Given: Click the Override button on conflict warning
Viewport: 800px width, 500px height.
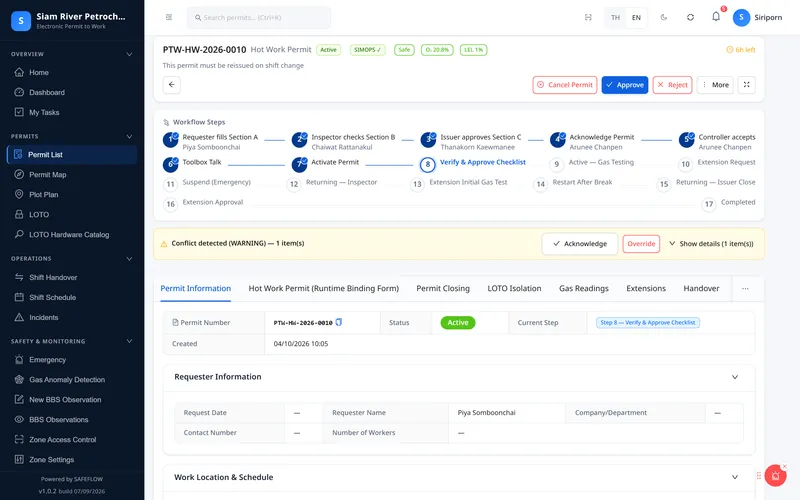Looking at the screenshot, I should click(641, 244).
